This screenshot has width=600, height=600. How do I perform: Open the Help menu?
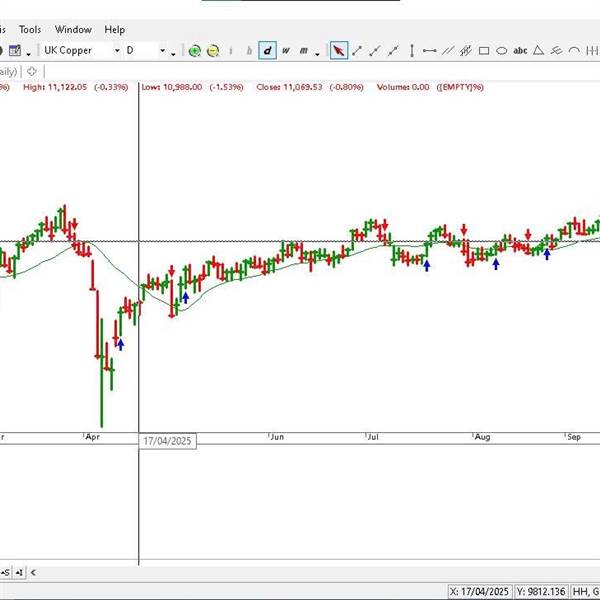[115, 30]
